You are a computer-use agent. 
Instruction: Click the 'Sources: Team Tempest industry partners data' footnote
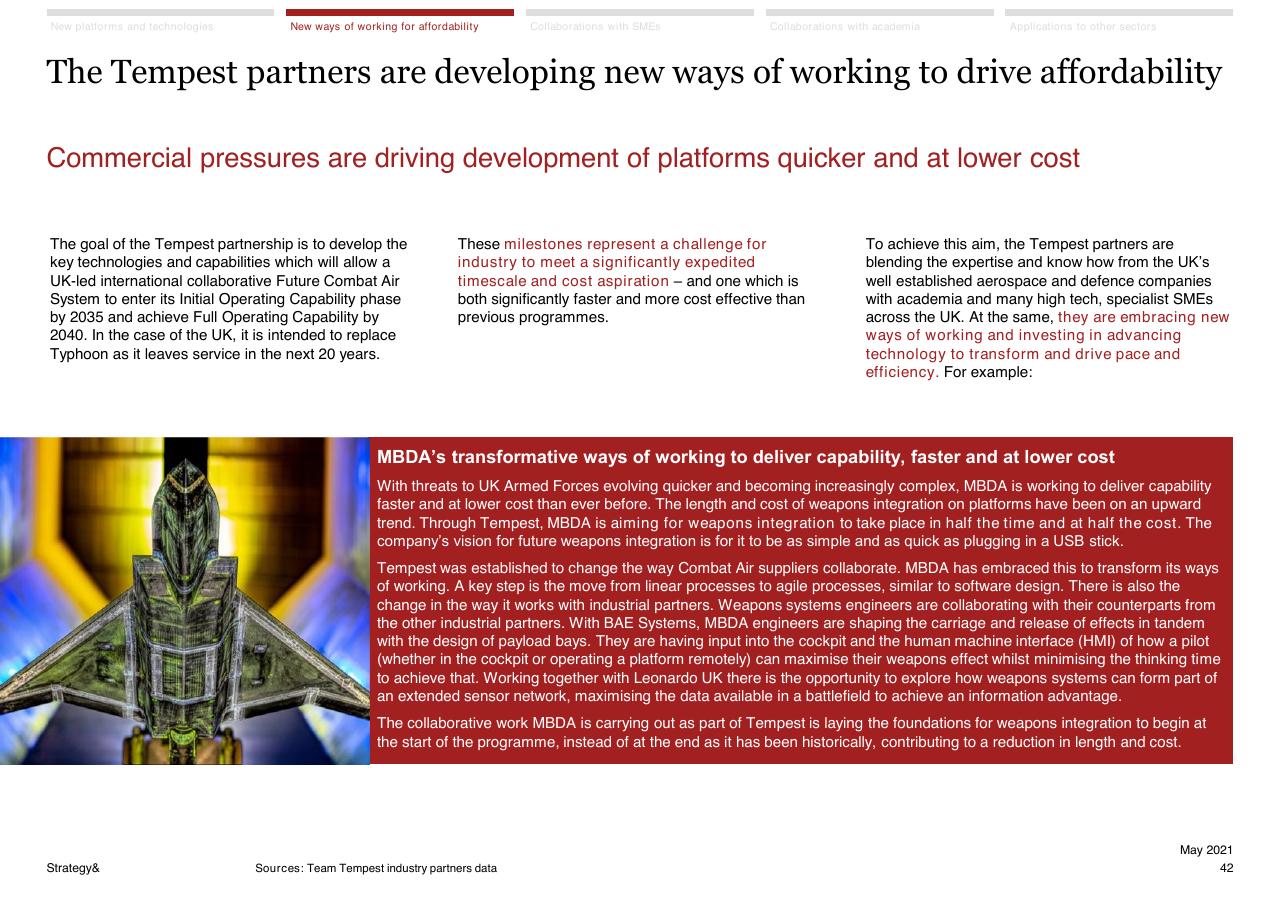376,868
